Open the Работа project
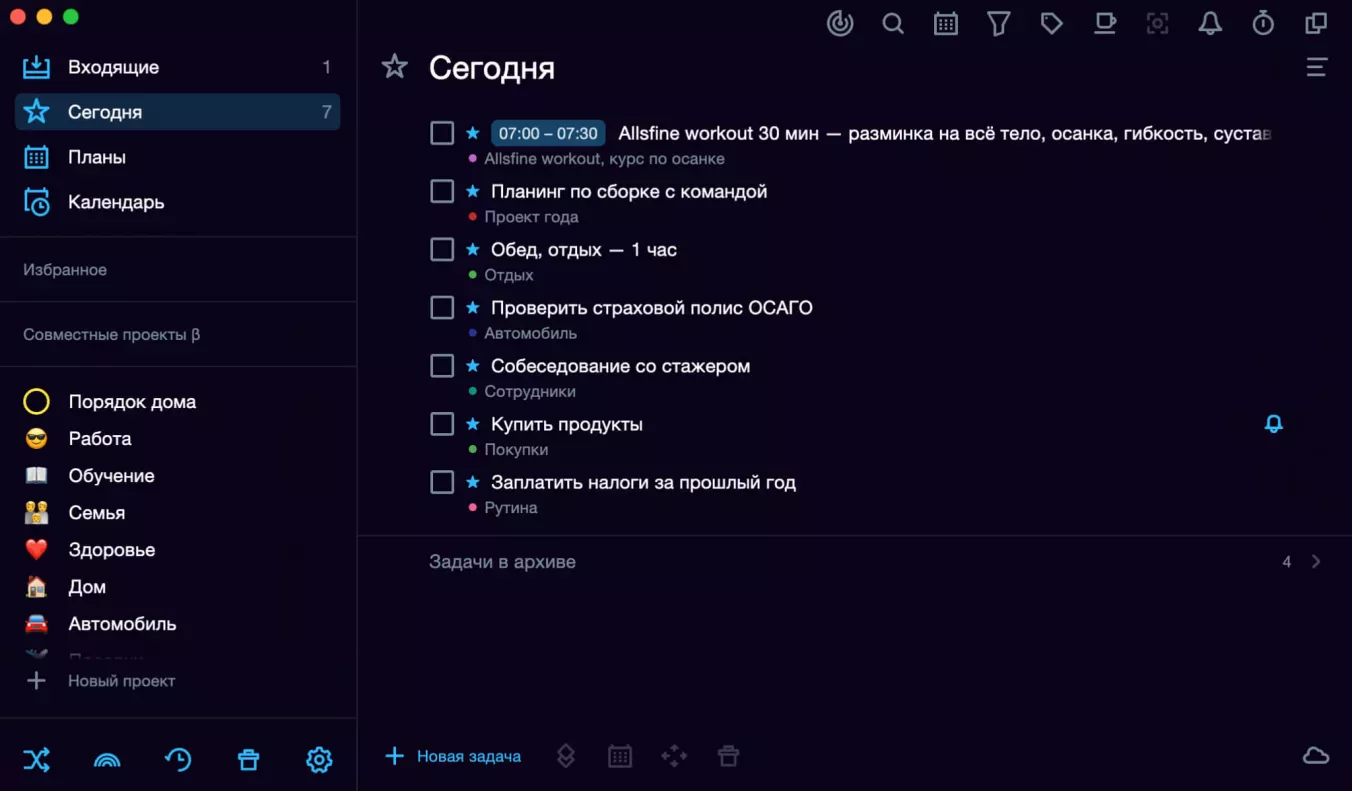The width and height of the screenshot is (1352, 791). 177,439
